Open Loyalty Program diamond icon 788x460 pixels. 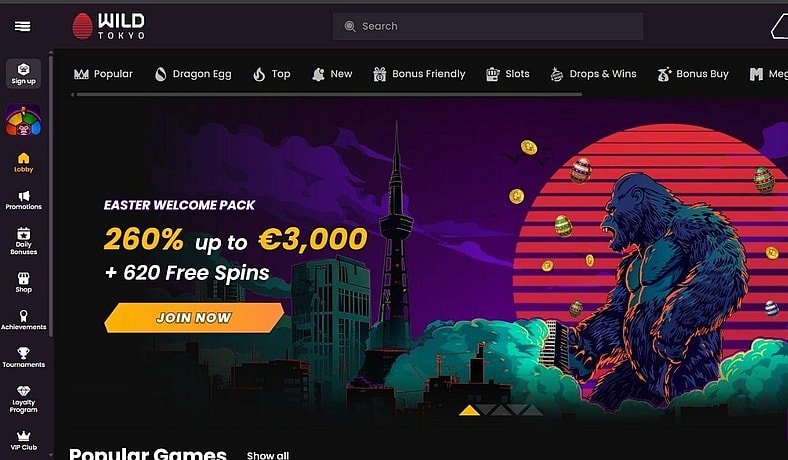(x=24, y=399)
